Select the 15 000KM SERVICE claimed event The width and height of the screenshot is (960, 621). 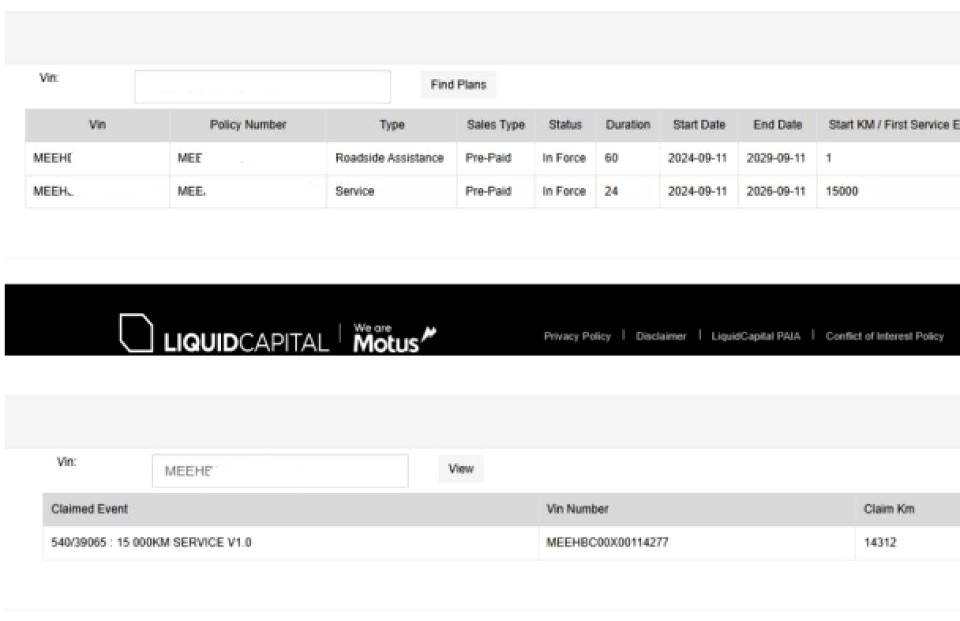[151, 543]
